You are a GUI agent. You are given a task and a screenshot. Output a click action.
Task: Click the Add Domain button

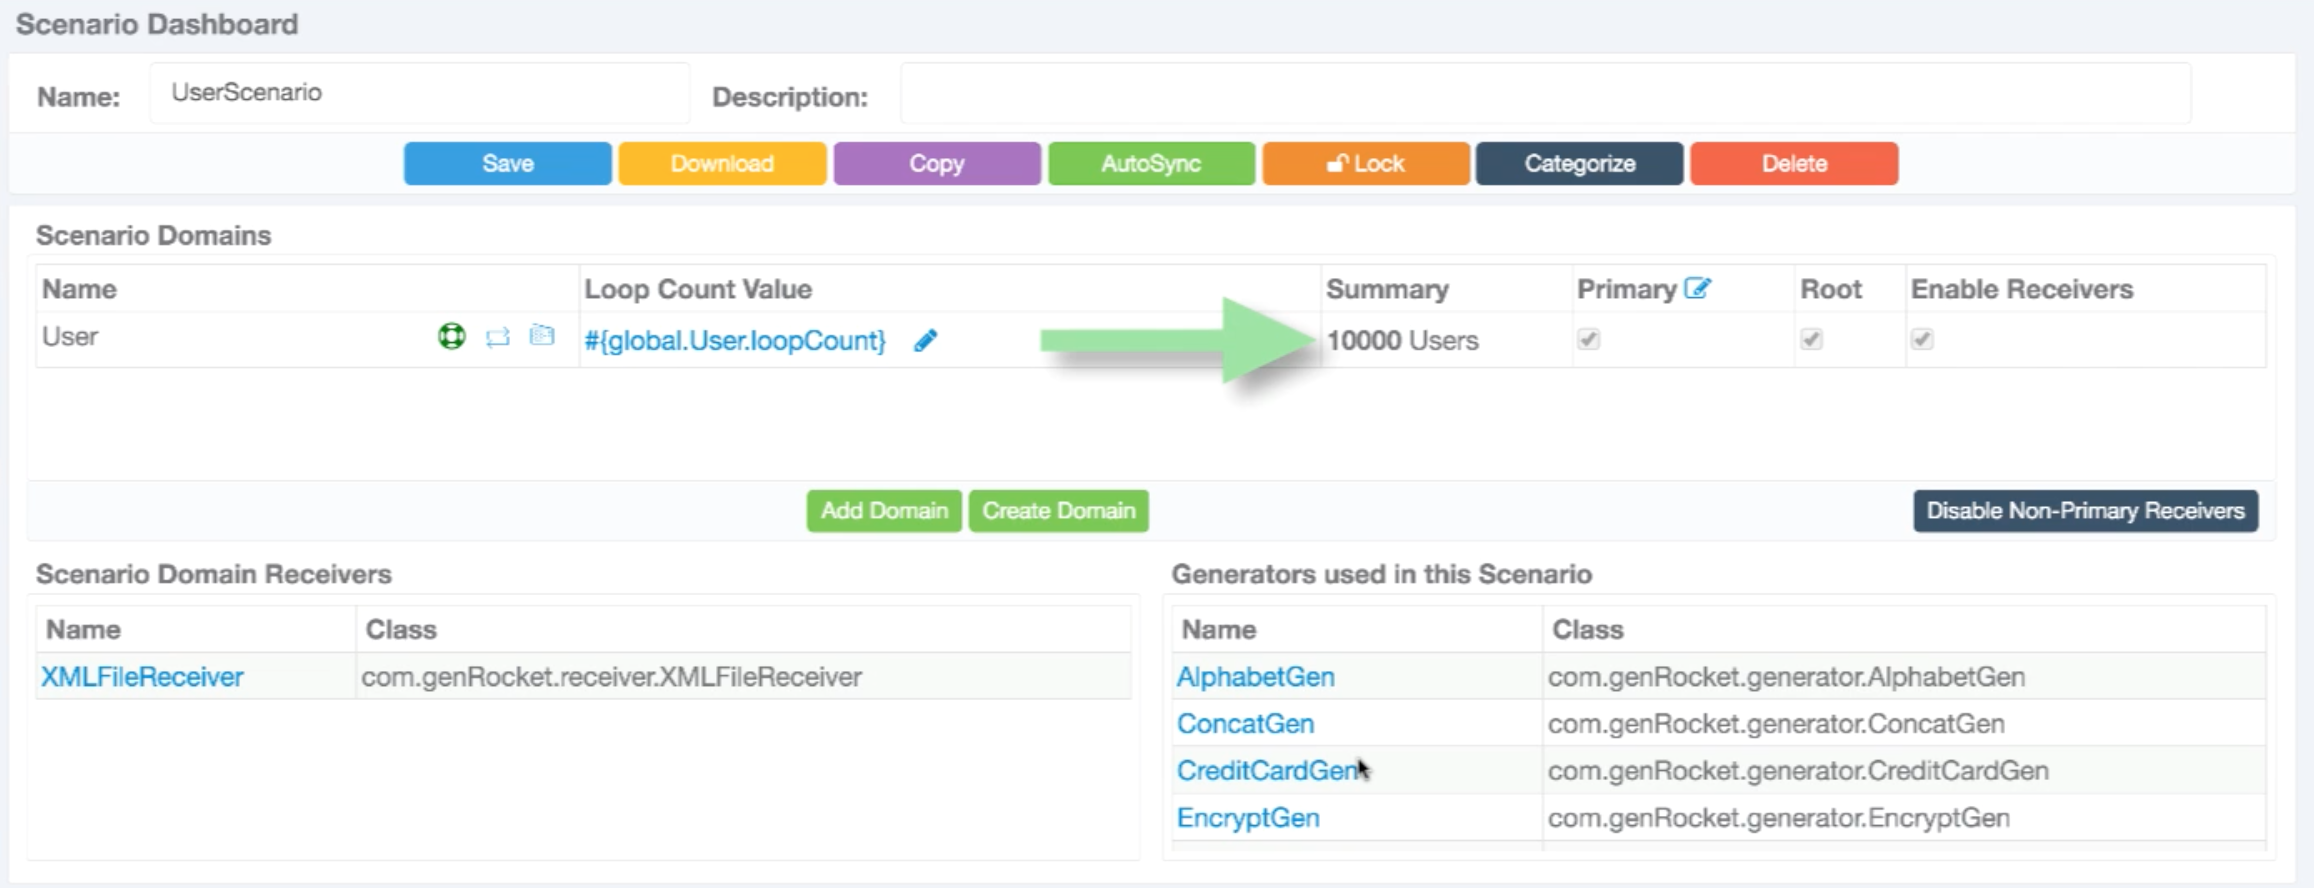click(x=884, y=511)
